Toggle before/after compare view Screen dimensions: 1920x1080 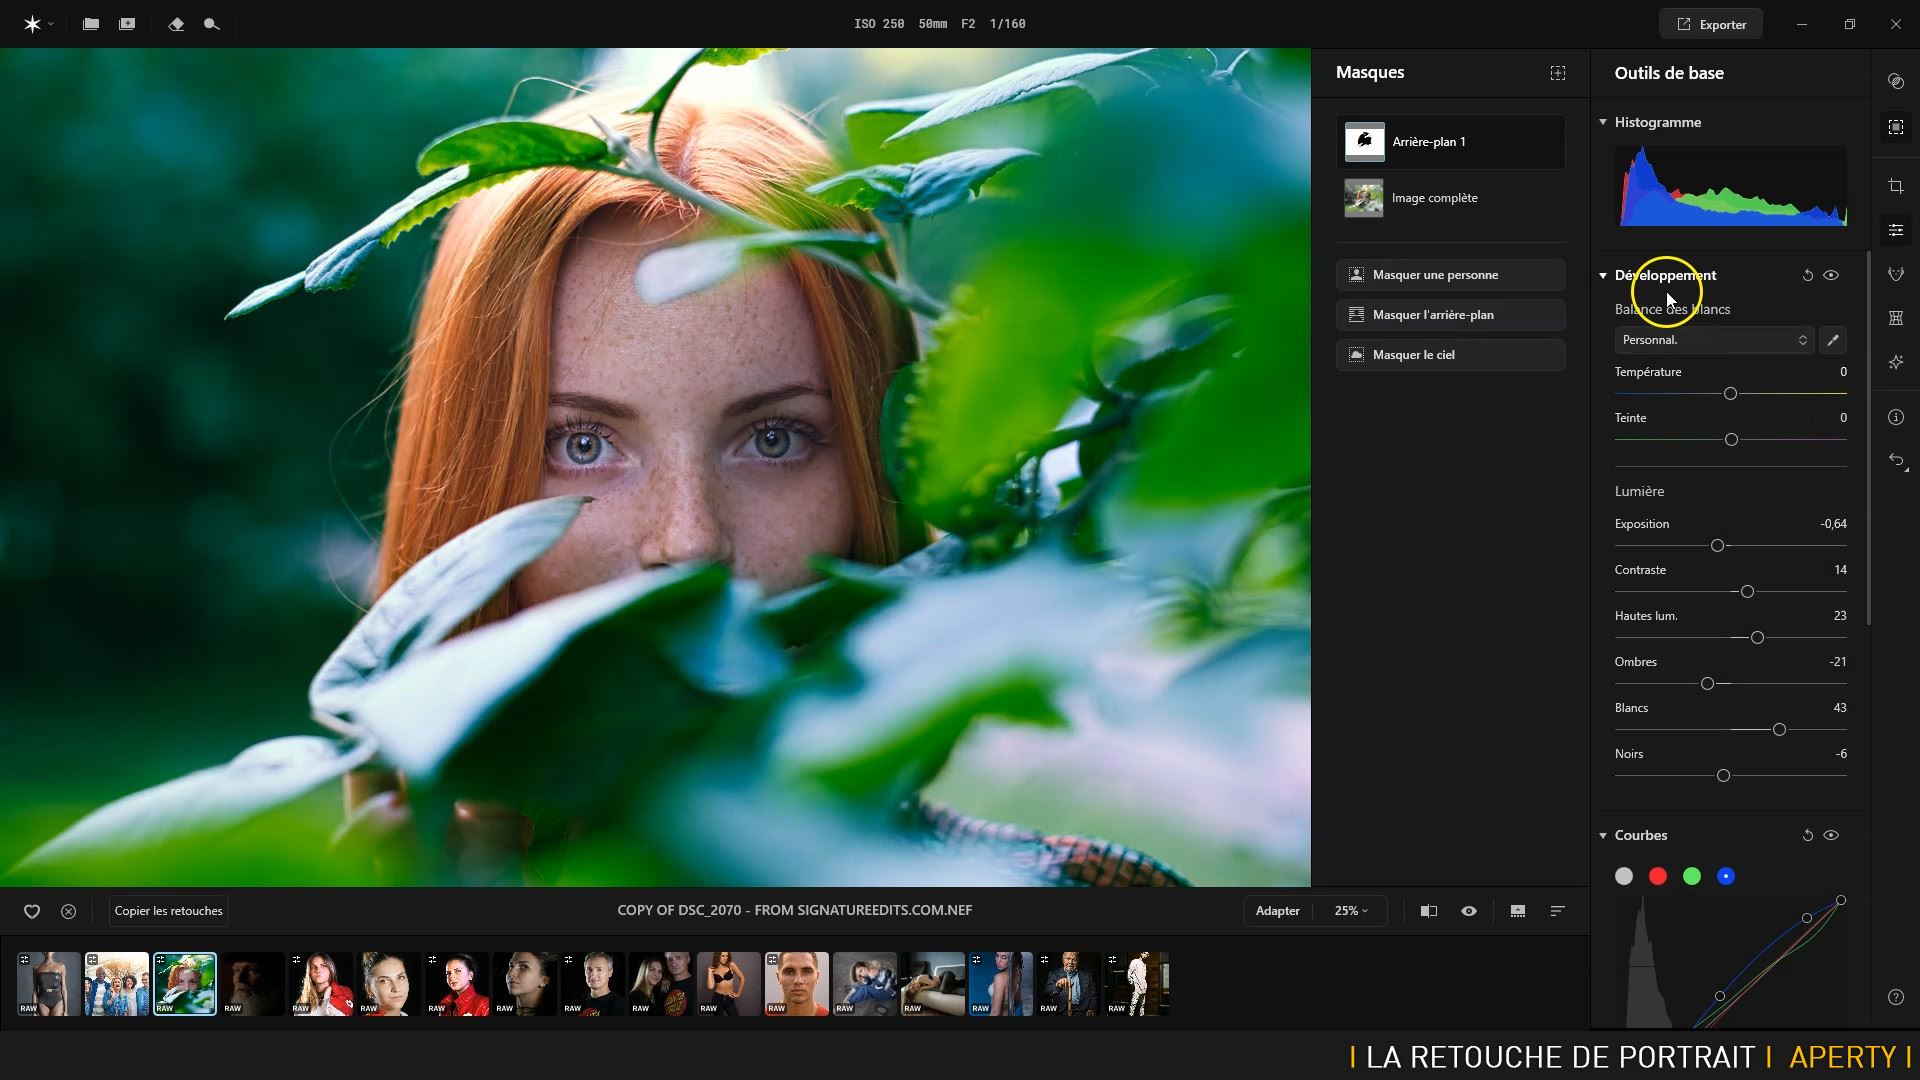click(x=1429, y=911)
